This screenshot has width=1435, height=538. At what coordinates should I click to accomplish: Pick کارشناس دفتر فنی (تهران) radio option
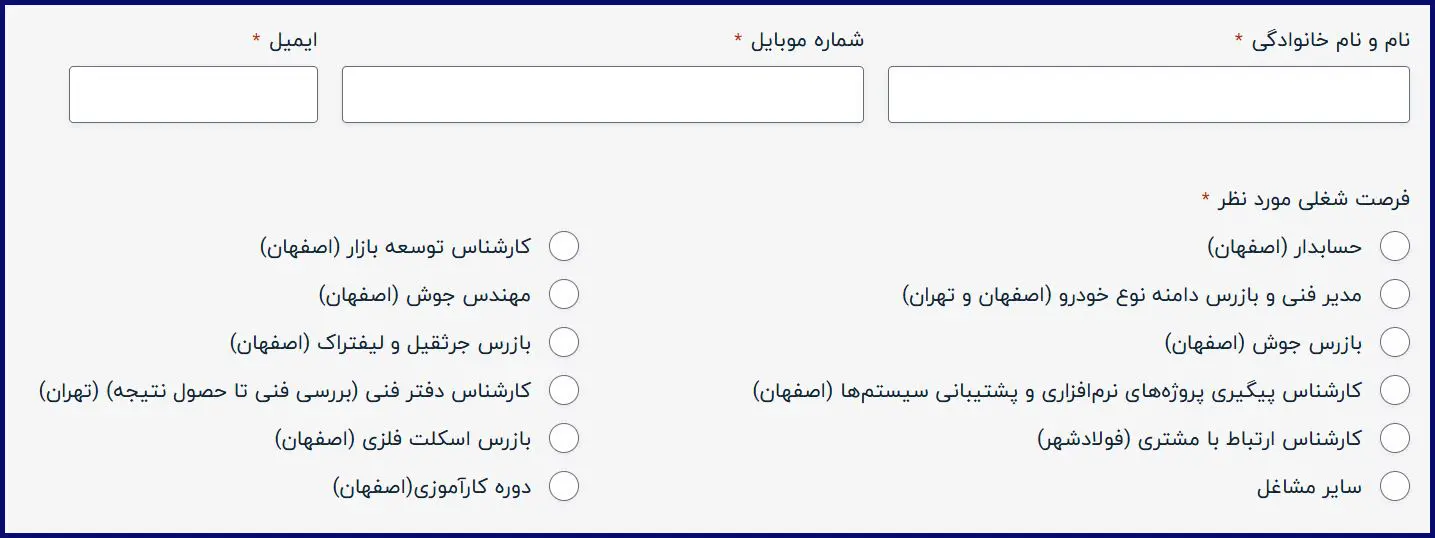(564, 390)
